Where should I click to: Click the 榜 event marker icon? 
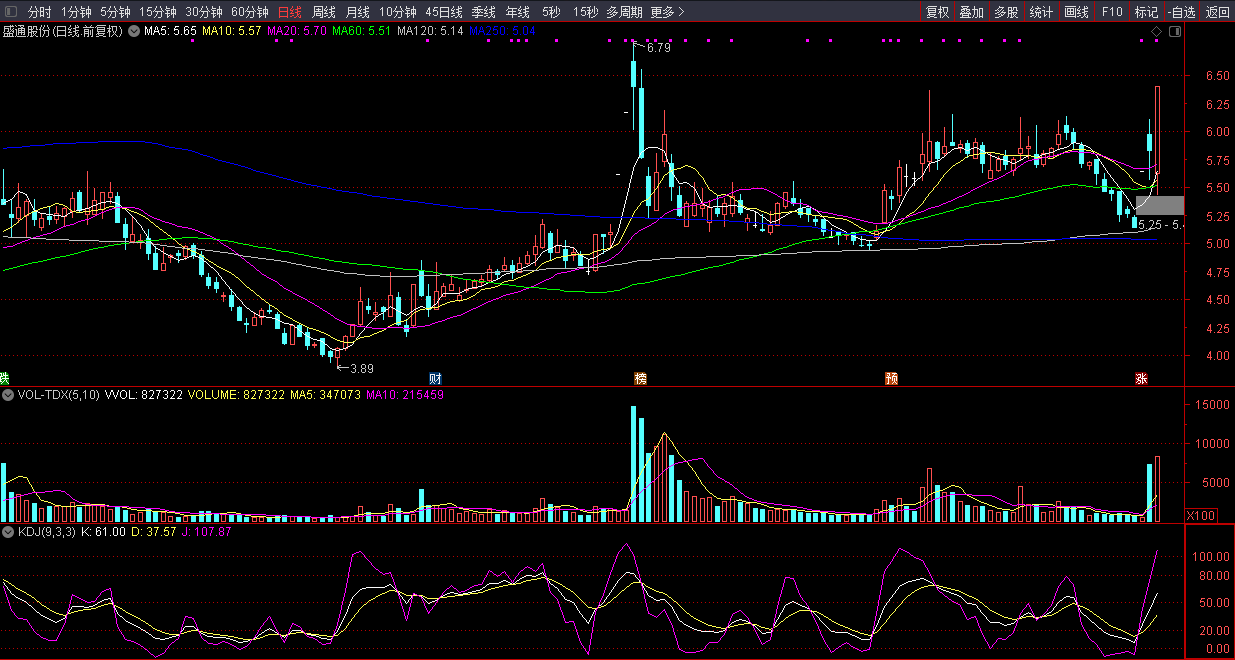coord(640,379)
